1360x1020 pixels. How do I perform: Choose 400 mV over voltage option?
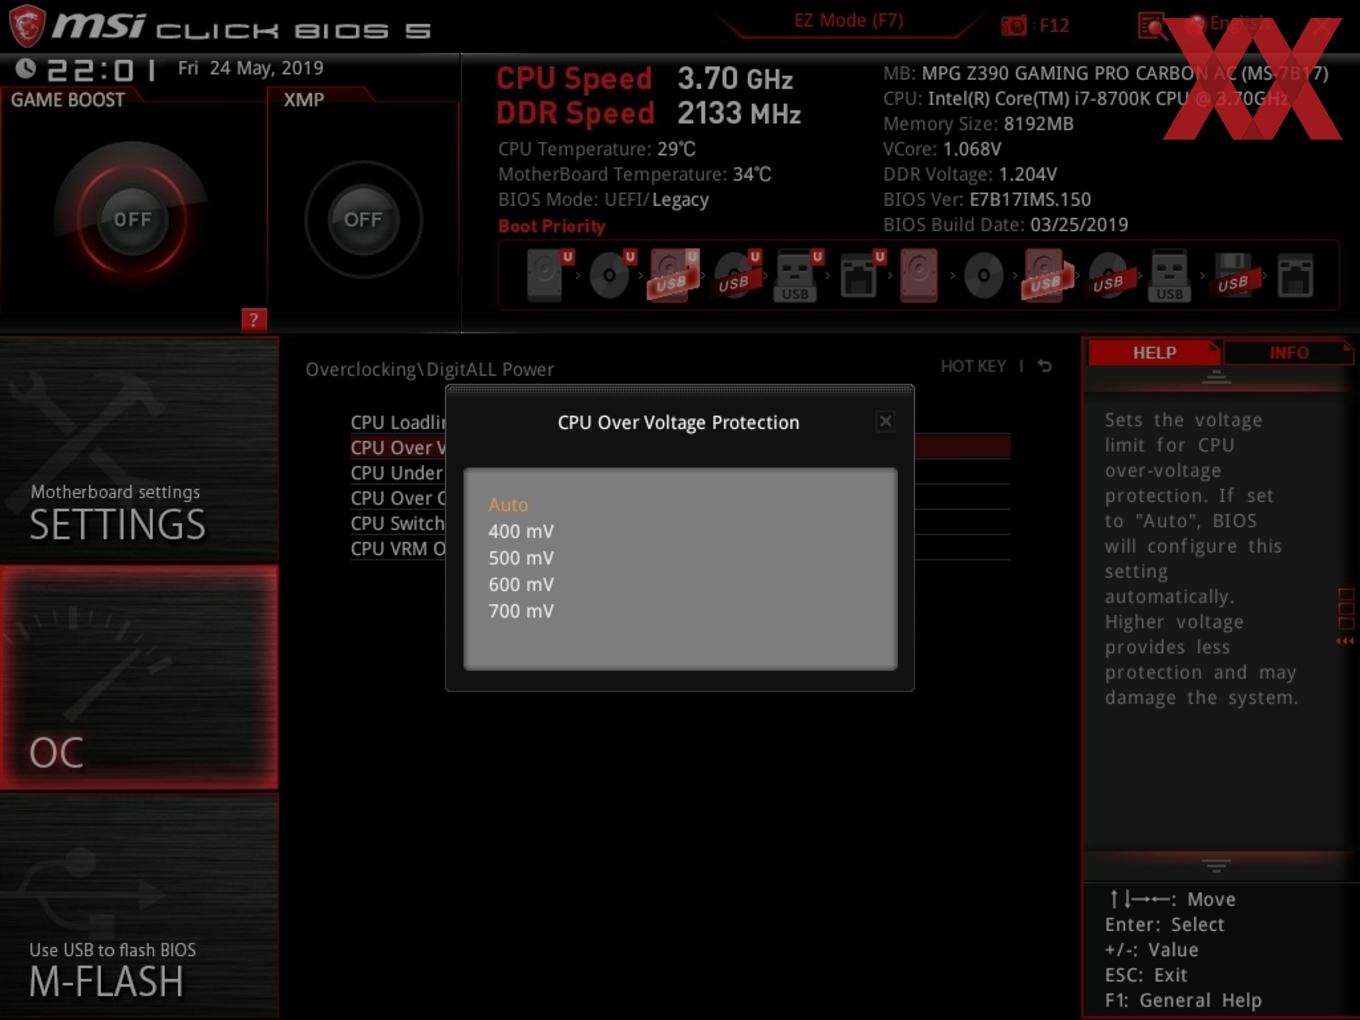coord(521,531)
